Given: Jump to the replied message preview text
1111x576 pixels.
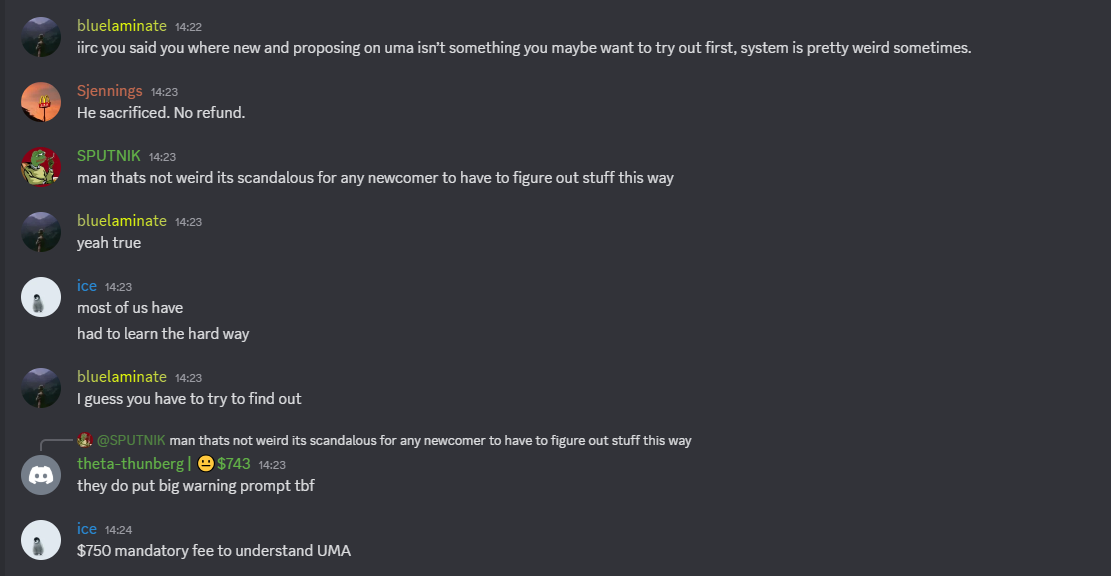Looking at the screenshot, I should (430, 440).
